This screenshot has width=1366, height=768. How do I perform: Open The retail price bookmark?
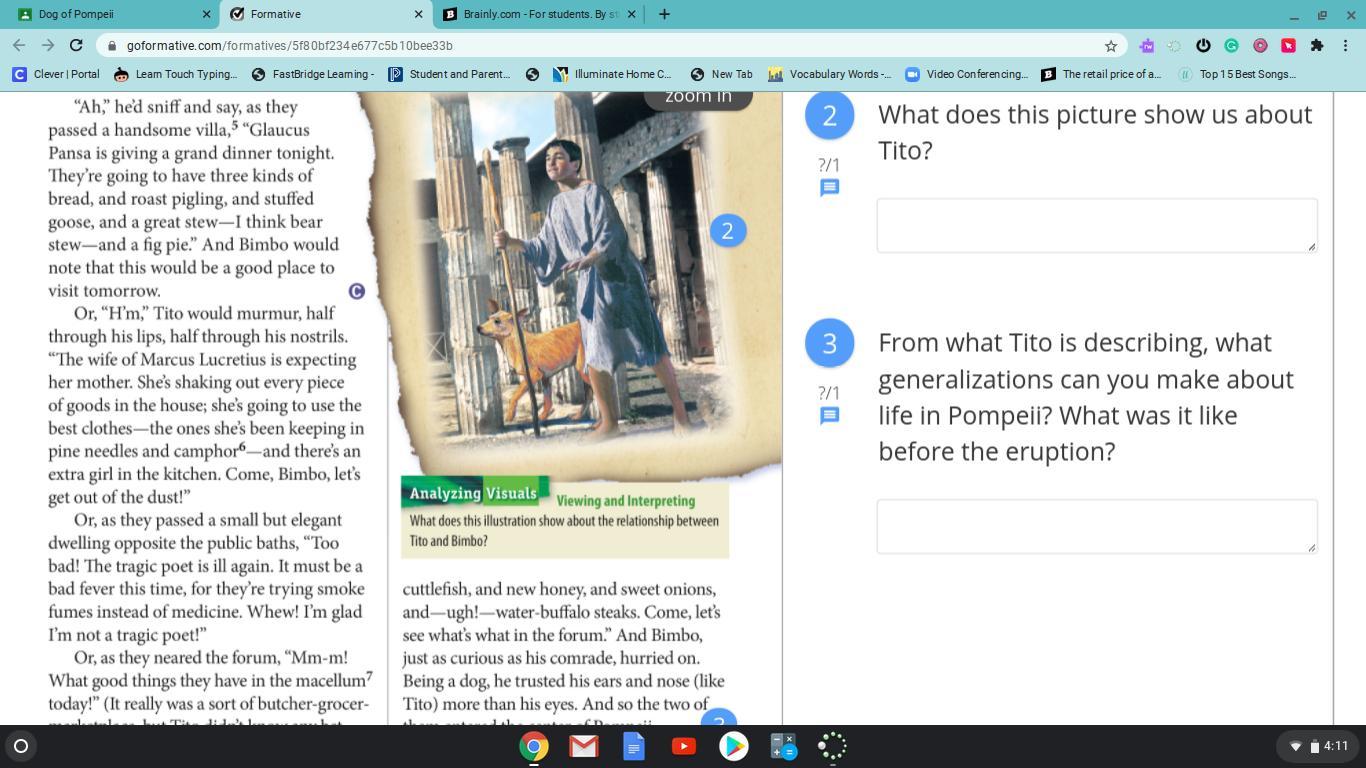[1101, 74]
